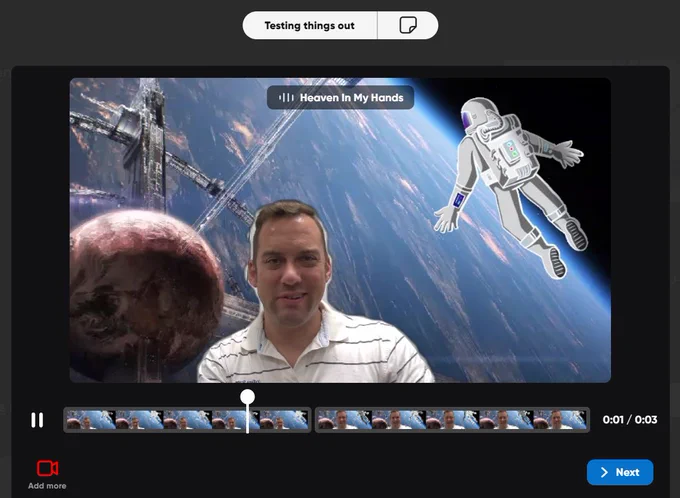This screenshot has height=498, width=680.
Task: Select the second video clip strip
Action: pos(452,420)
